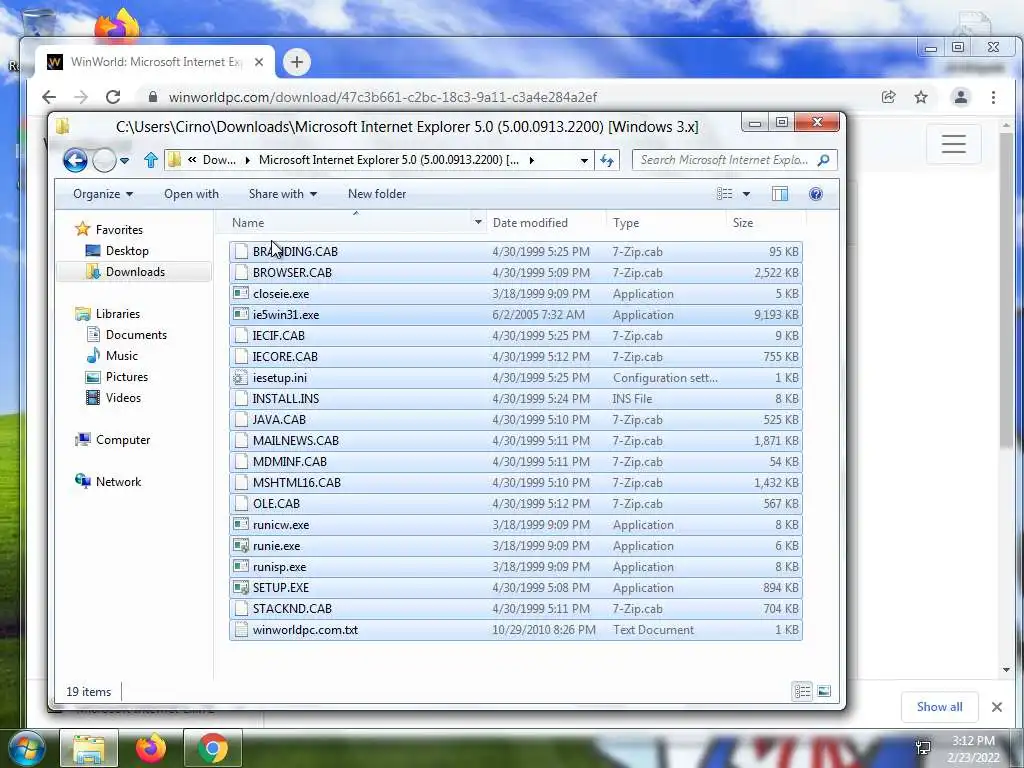Select the iesetup.ini settings file icon
Screen dimensions: 1024x768
pos(241,377)
